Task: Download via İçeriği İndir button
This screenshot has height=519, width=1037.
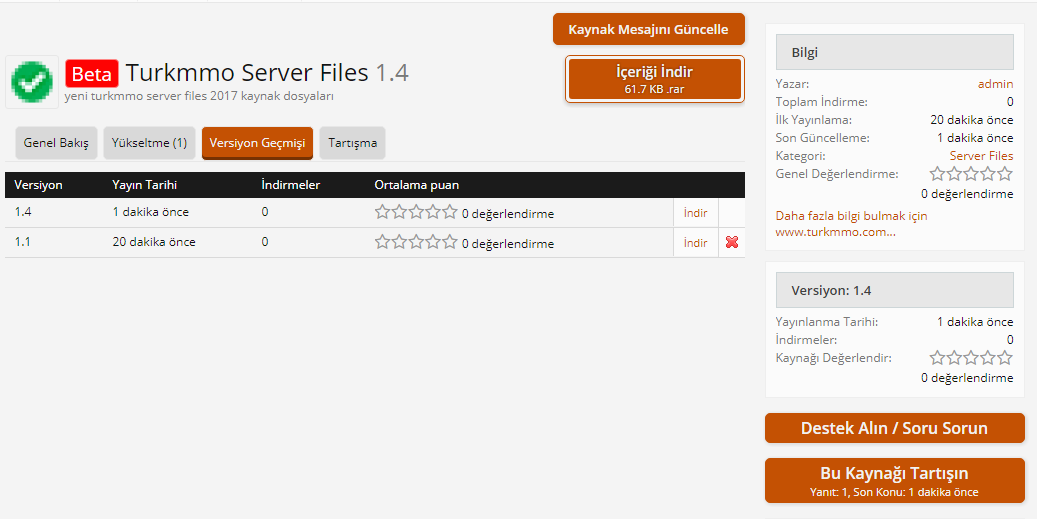Action: coord(655,79)
